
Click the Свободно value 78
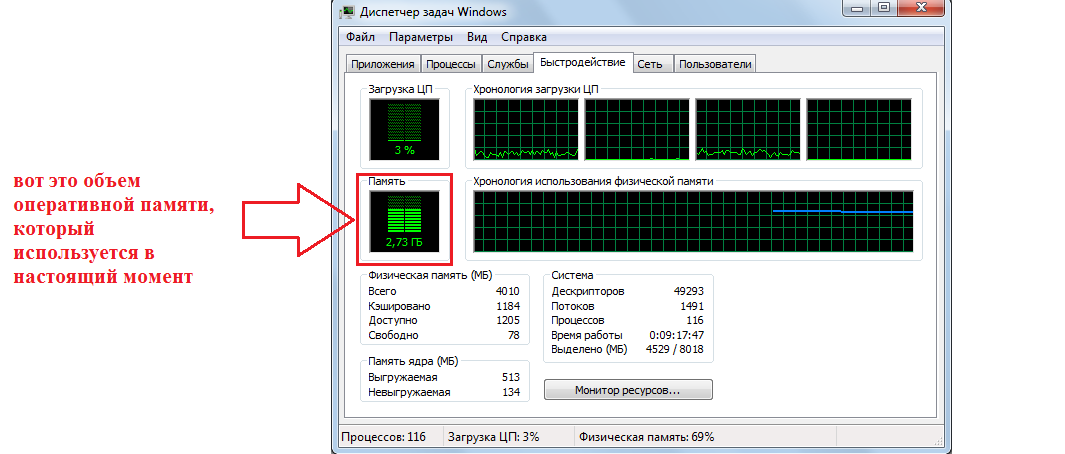click(x=513, y=335)
